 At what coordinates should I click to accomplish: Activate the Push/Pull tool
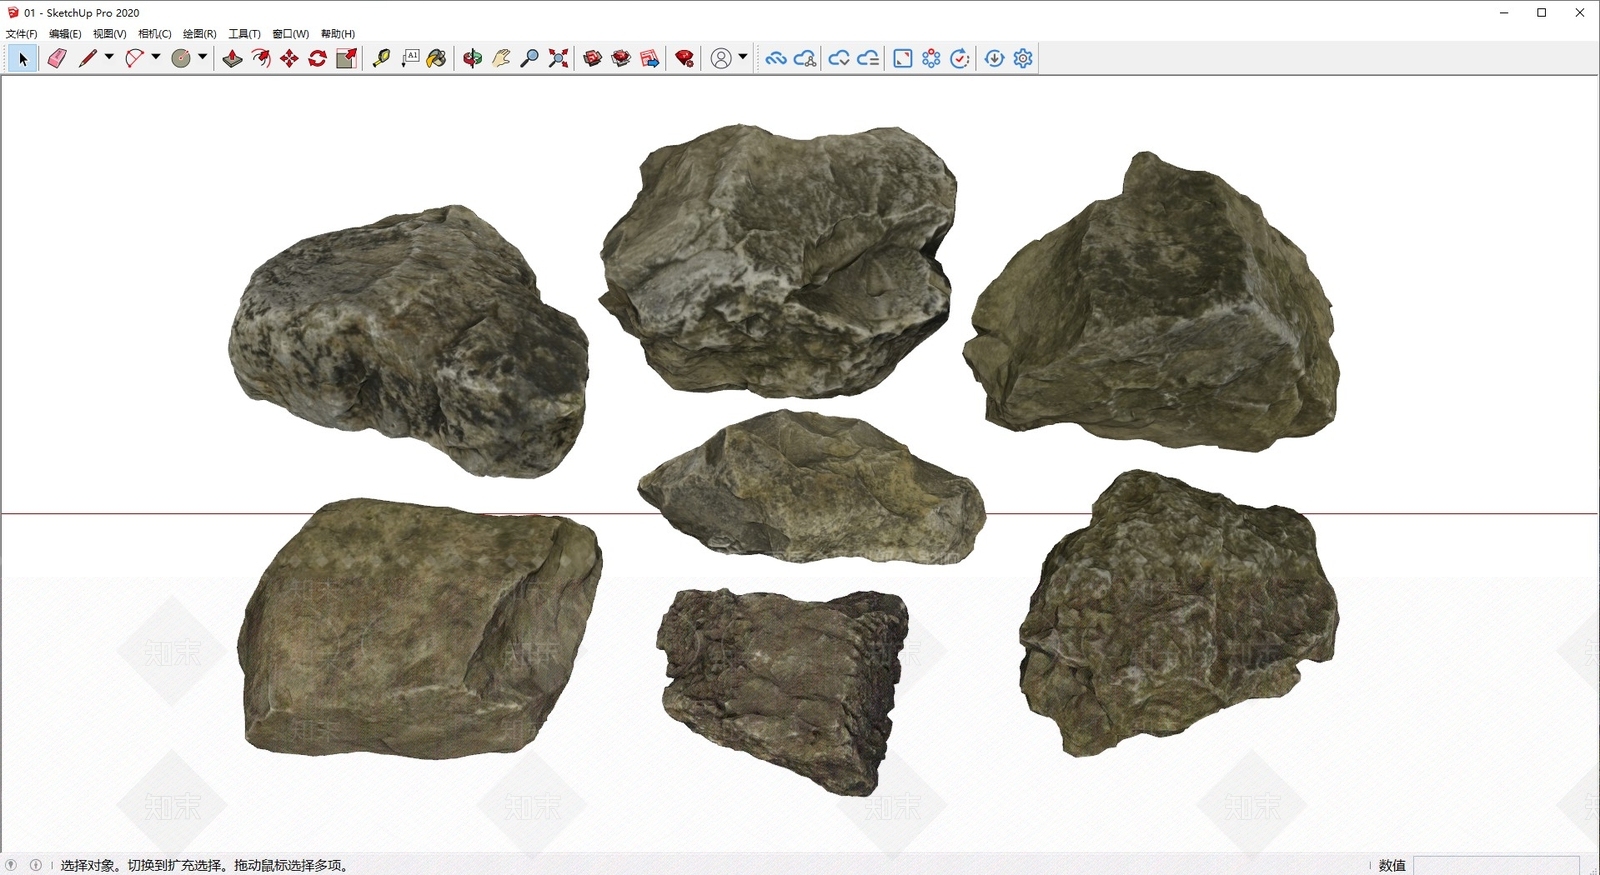coord(232,59)
